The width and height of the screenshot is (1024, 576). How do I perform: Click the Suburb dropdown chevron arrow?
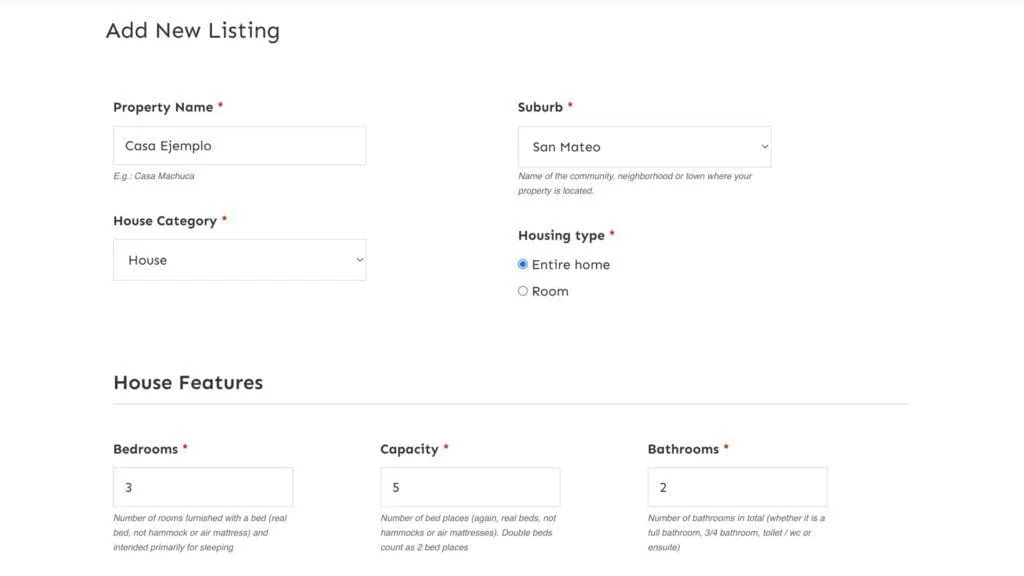click(x=764, y=147)
